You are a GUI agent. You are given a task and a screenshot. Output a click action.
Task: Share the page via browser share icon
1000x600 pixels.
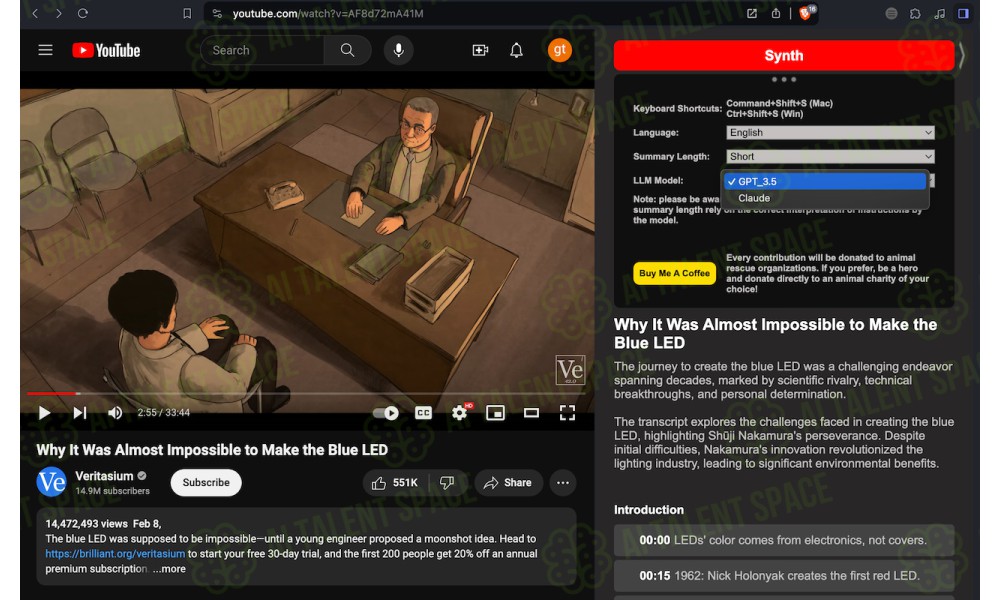[776, 13]
